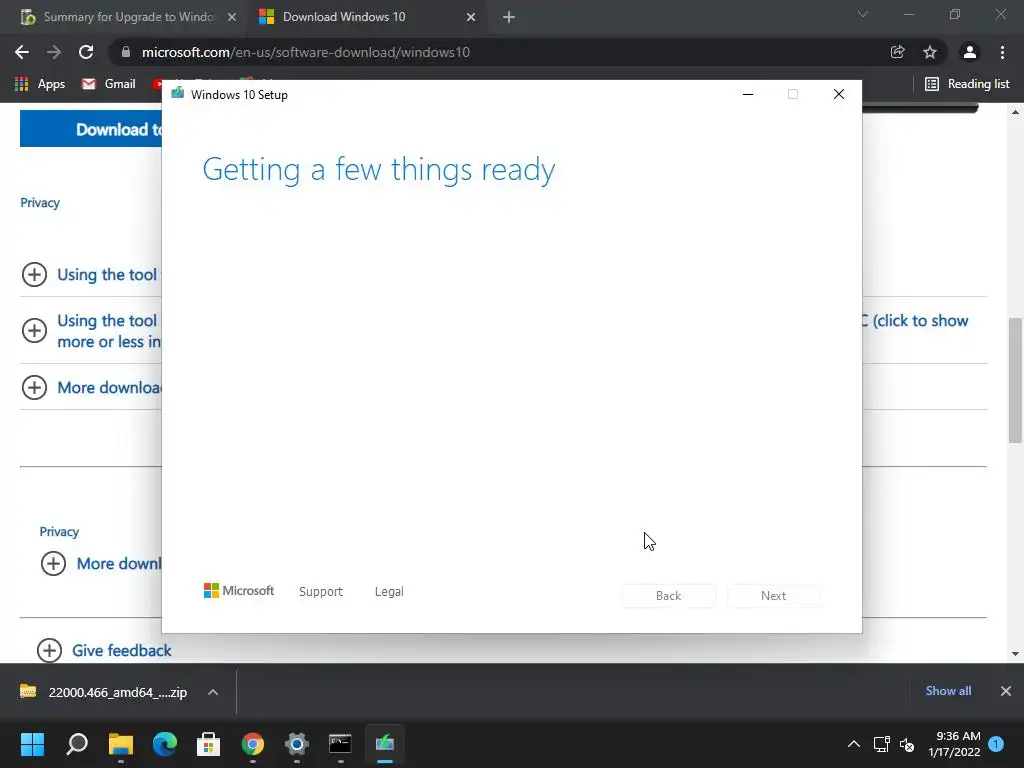The width and height of the screenshot is (1024, 768).
Task: Click Legal link in Setup window
Action: tap(389, 592)
